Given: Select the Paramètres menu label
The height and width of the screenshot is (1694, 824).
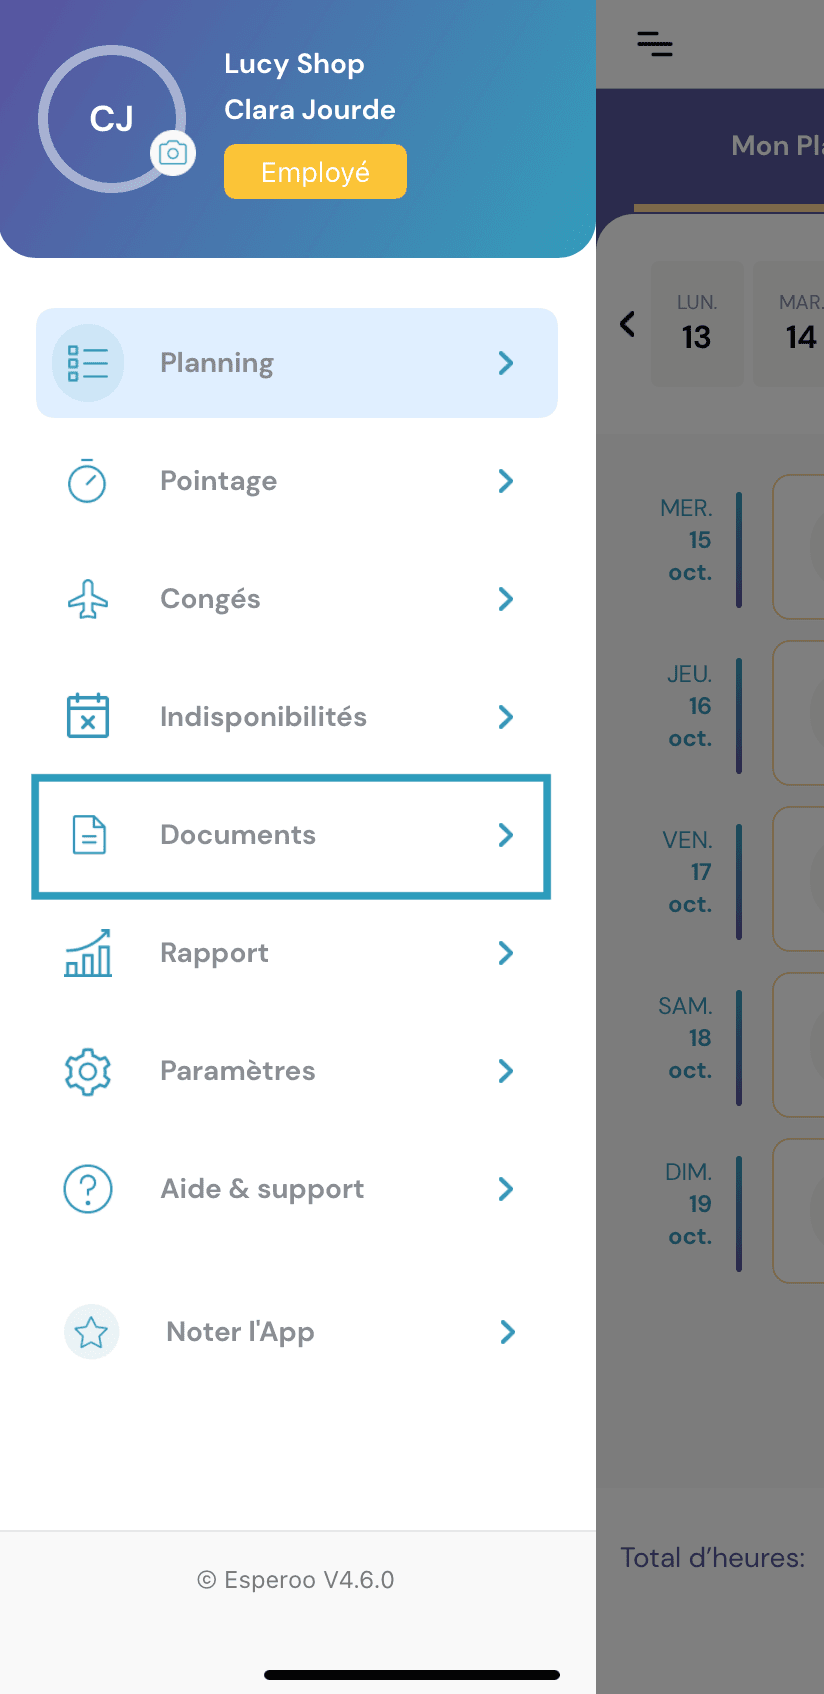Looking at the screenshot, I should [x=238, y=1071].
